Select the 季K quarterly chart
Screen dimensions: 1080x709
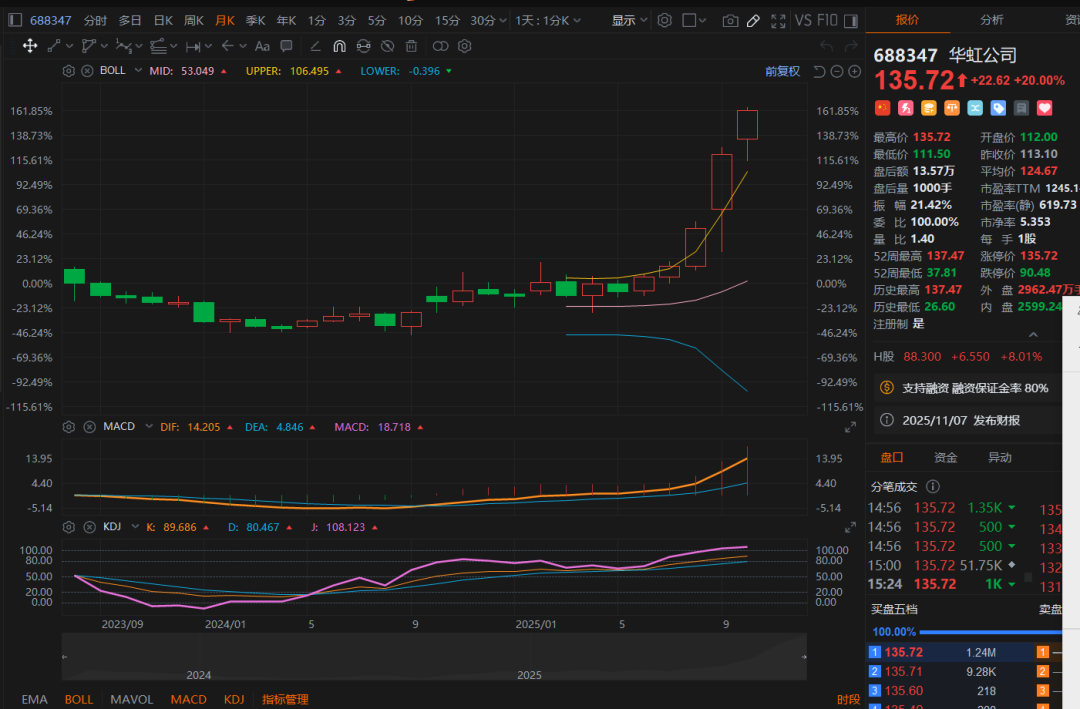pos(256,21)
